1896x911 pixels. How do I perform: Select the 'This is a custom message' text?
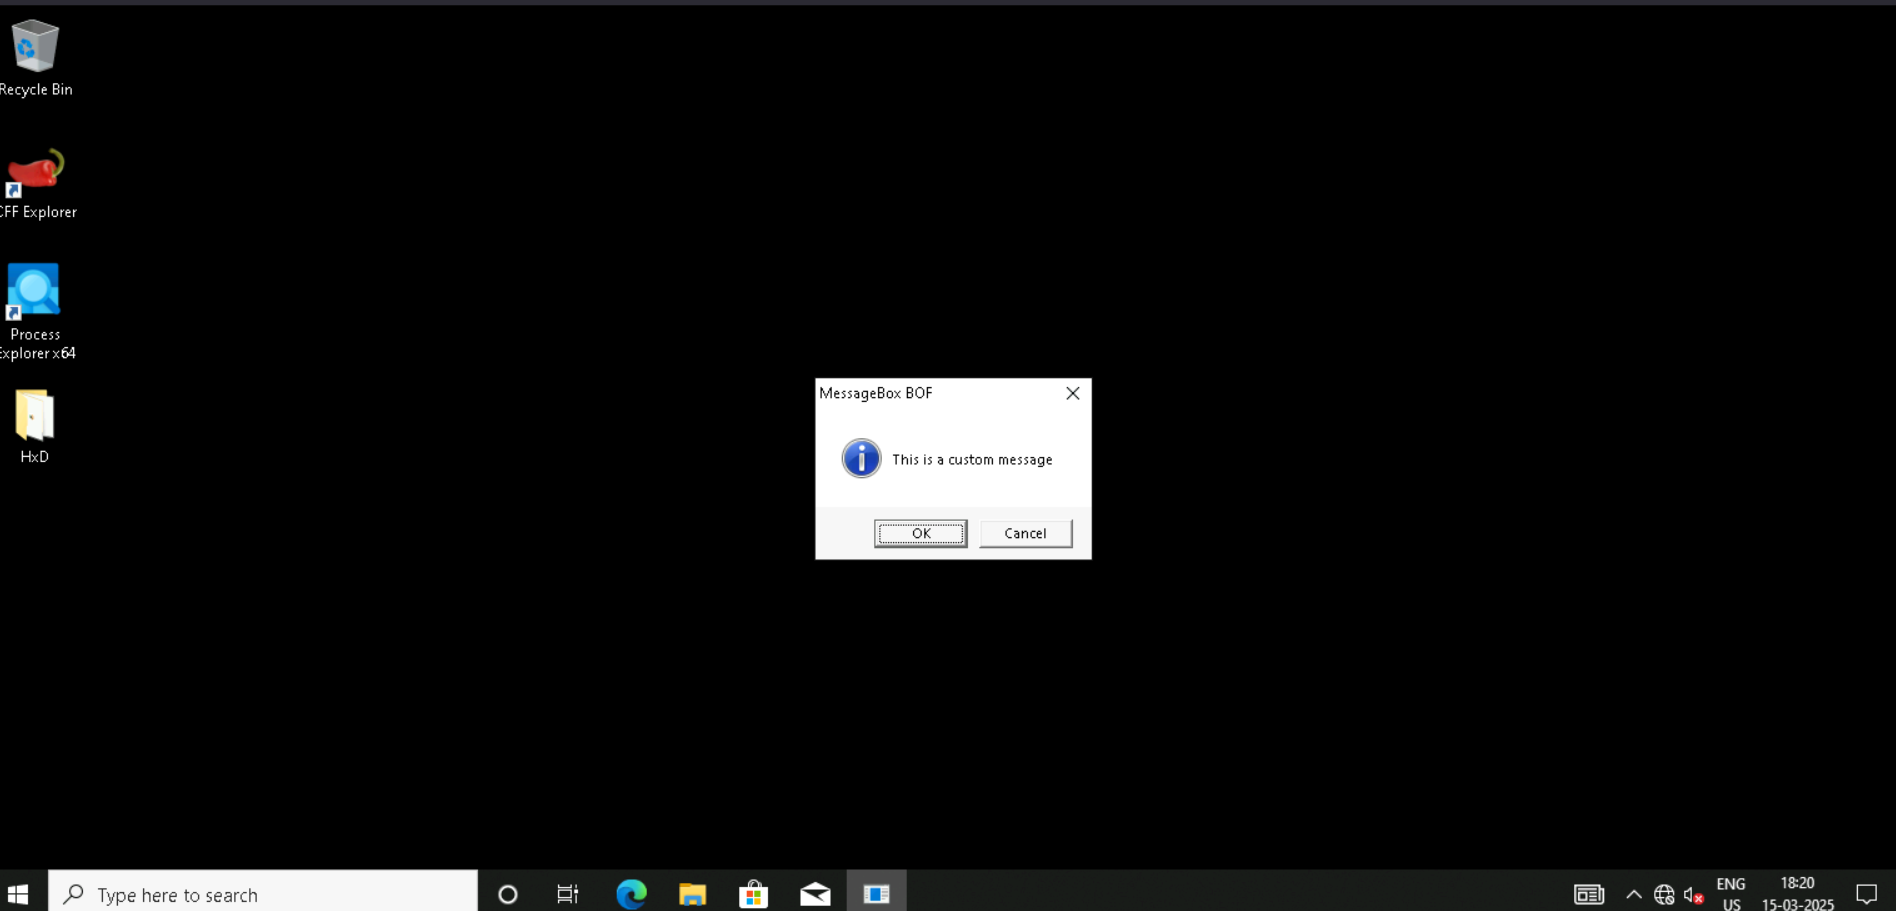point(972,460)
